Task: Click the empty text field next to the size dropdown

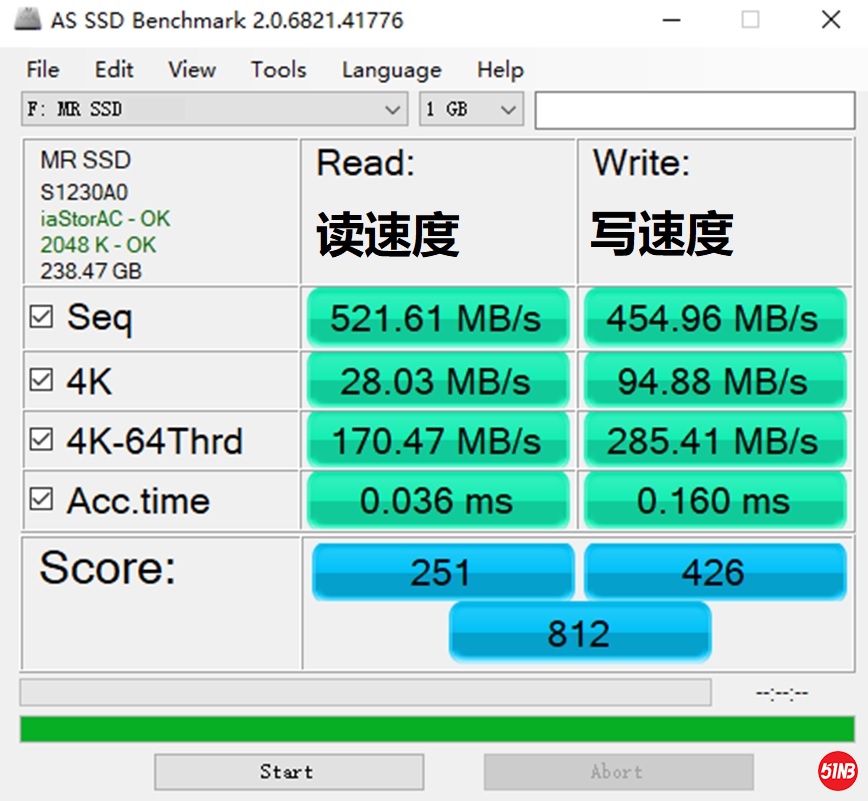Action: [x=695, y=109]
